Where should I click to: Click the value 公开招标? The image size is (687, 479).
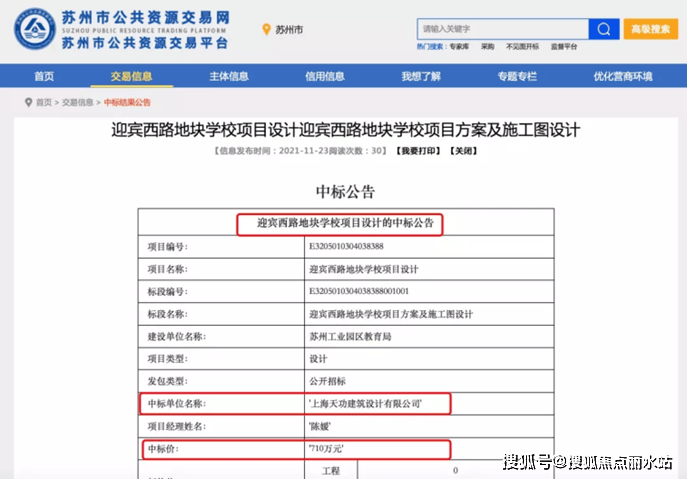tap(327, 381)
